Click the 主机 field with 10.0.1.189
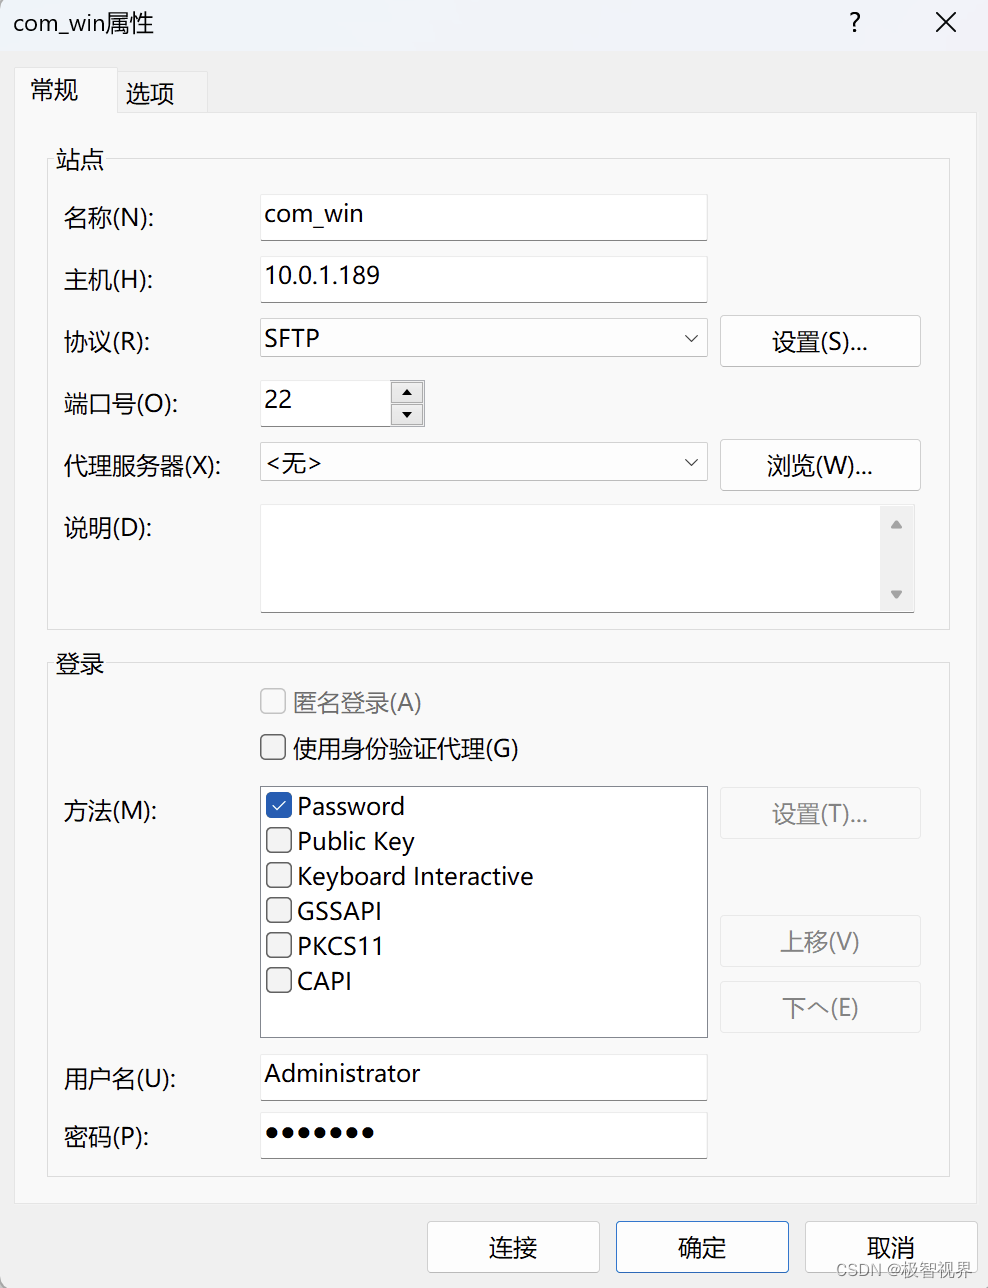988x1288 pixels. (483, 279)
